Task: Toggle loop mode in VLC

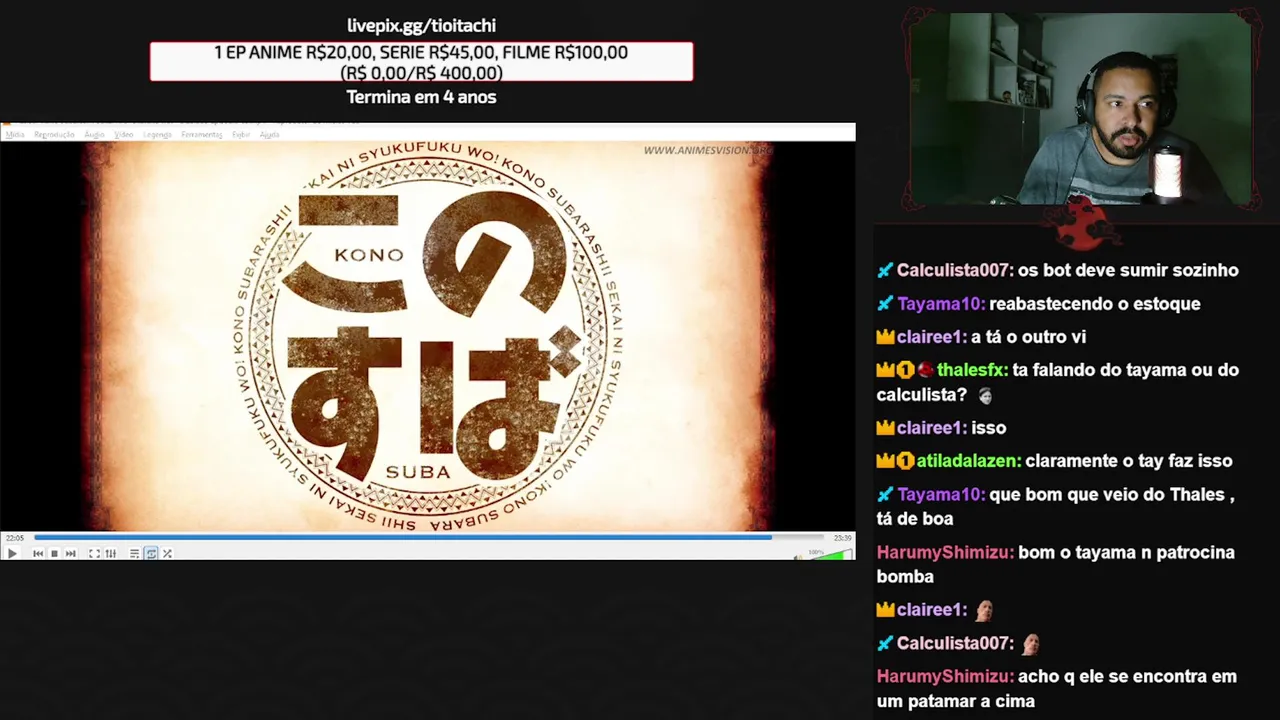Action: [151, 553]
